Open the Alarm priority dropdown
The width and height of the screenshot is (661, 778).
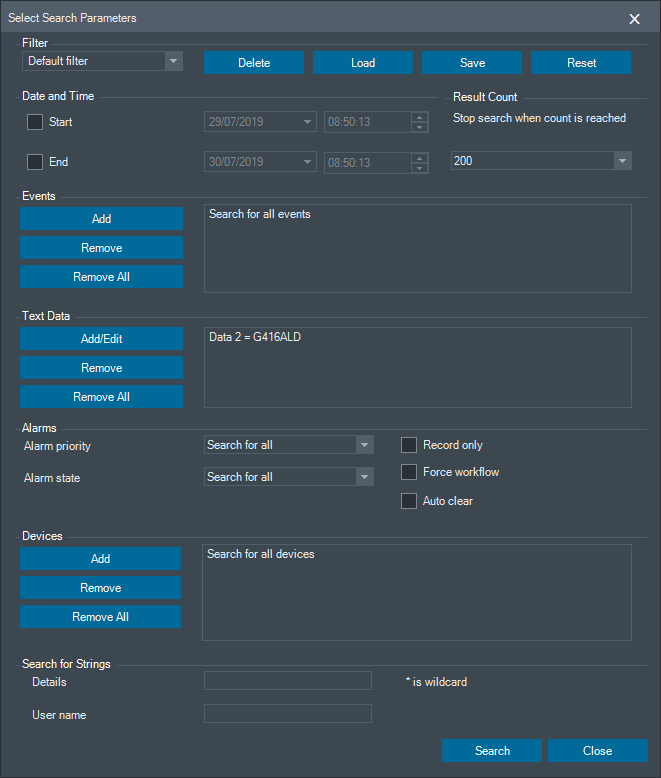pyautogui.click(x=364, y=445)
